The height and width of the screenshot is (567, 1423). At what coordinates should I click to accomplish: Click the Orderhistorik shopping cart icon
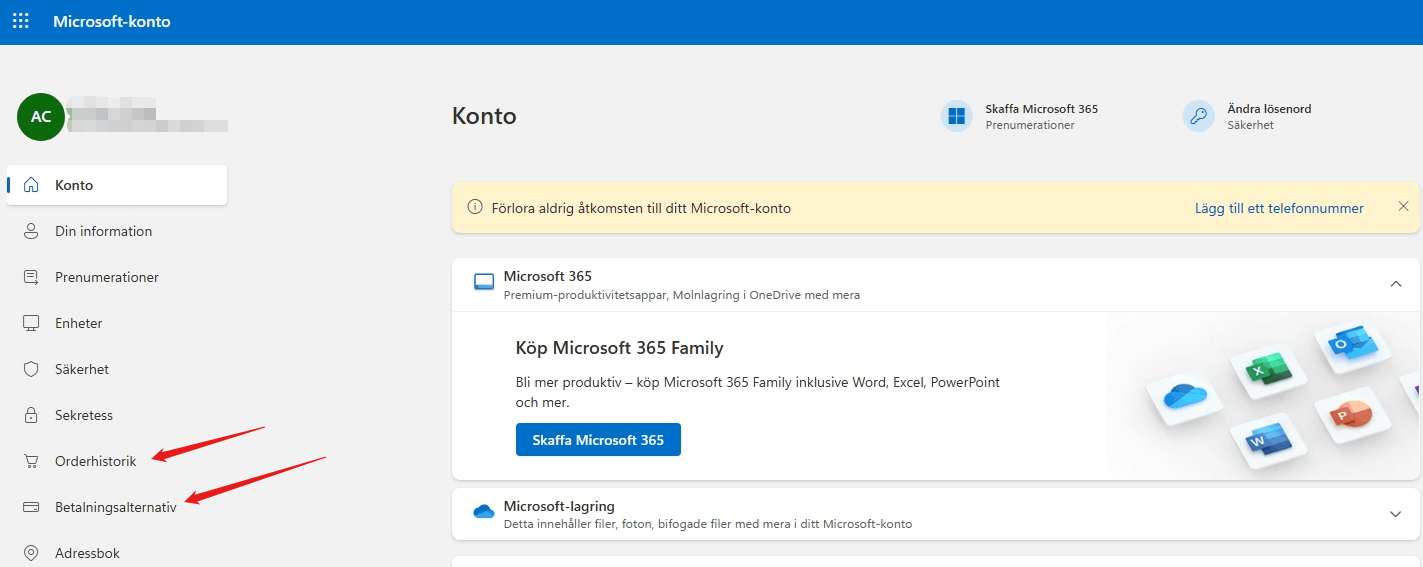pyautogui.click(x=31, y=461)
